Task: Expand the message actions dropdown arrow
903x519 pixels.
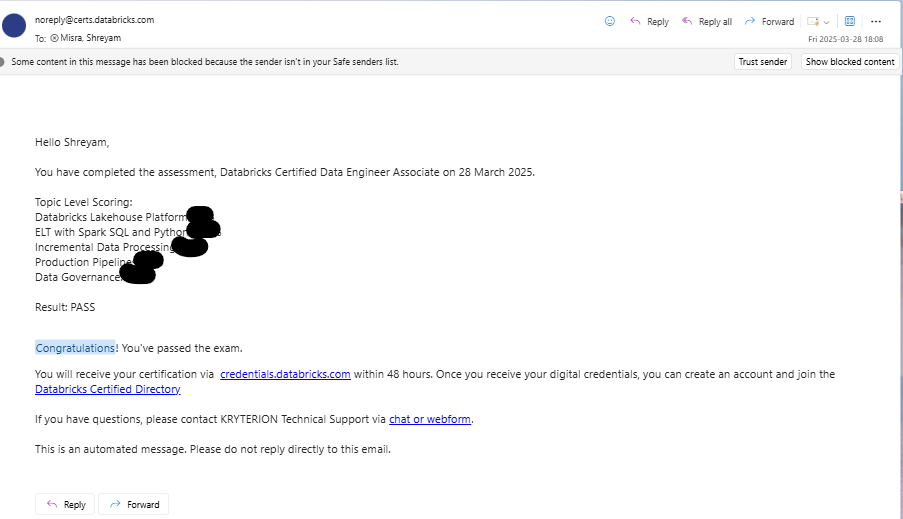Action: click(826, 22)
